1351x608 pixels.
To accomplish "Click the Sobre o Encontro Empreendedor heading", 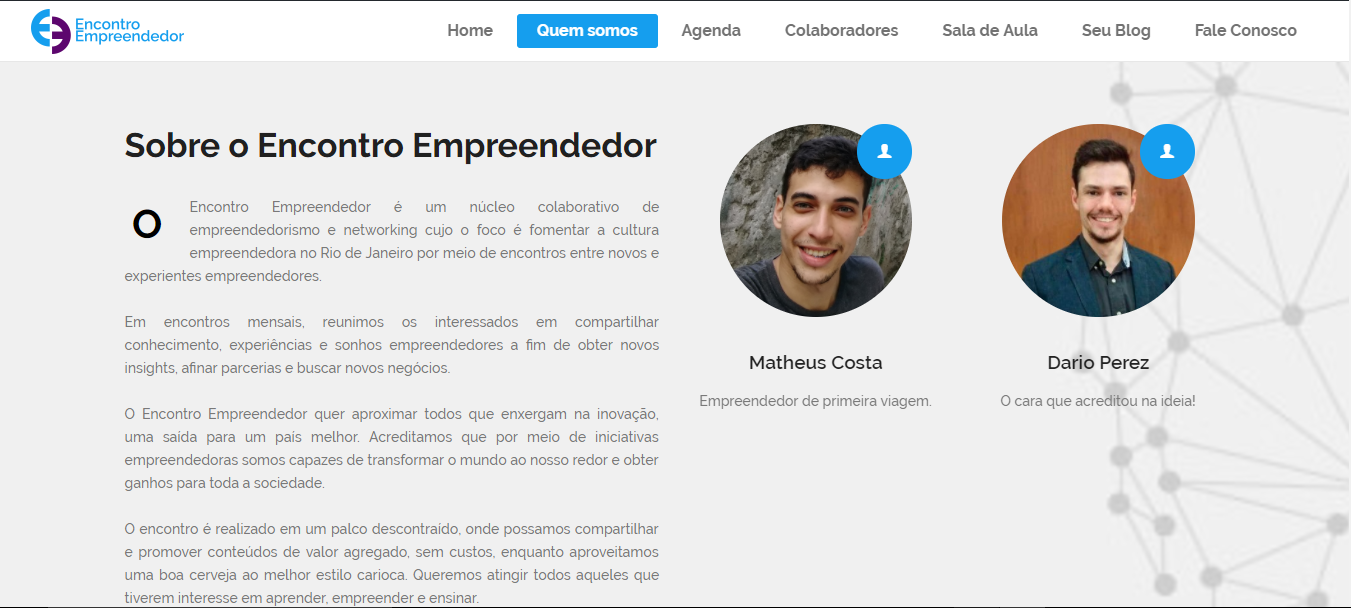I will [390, 145].
